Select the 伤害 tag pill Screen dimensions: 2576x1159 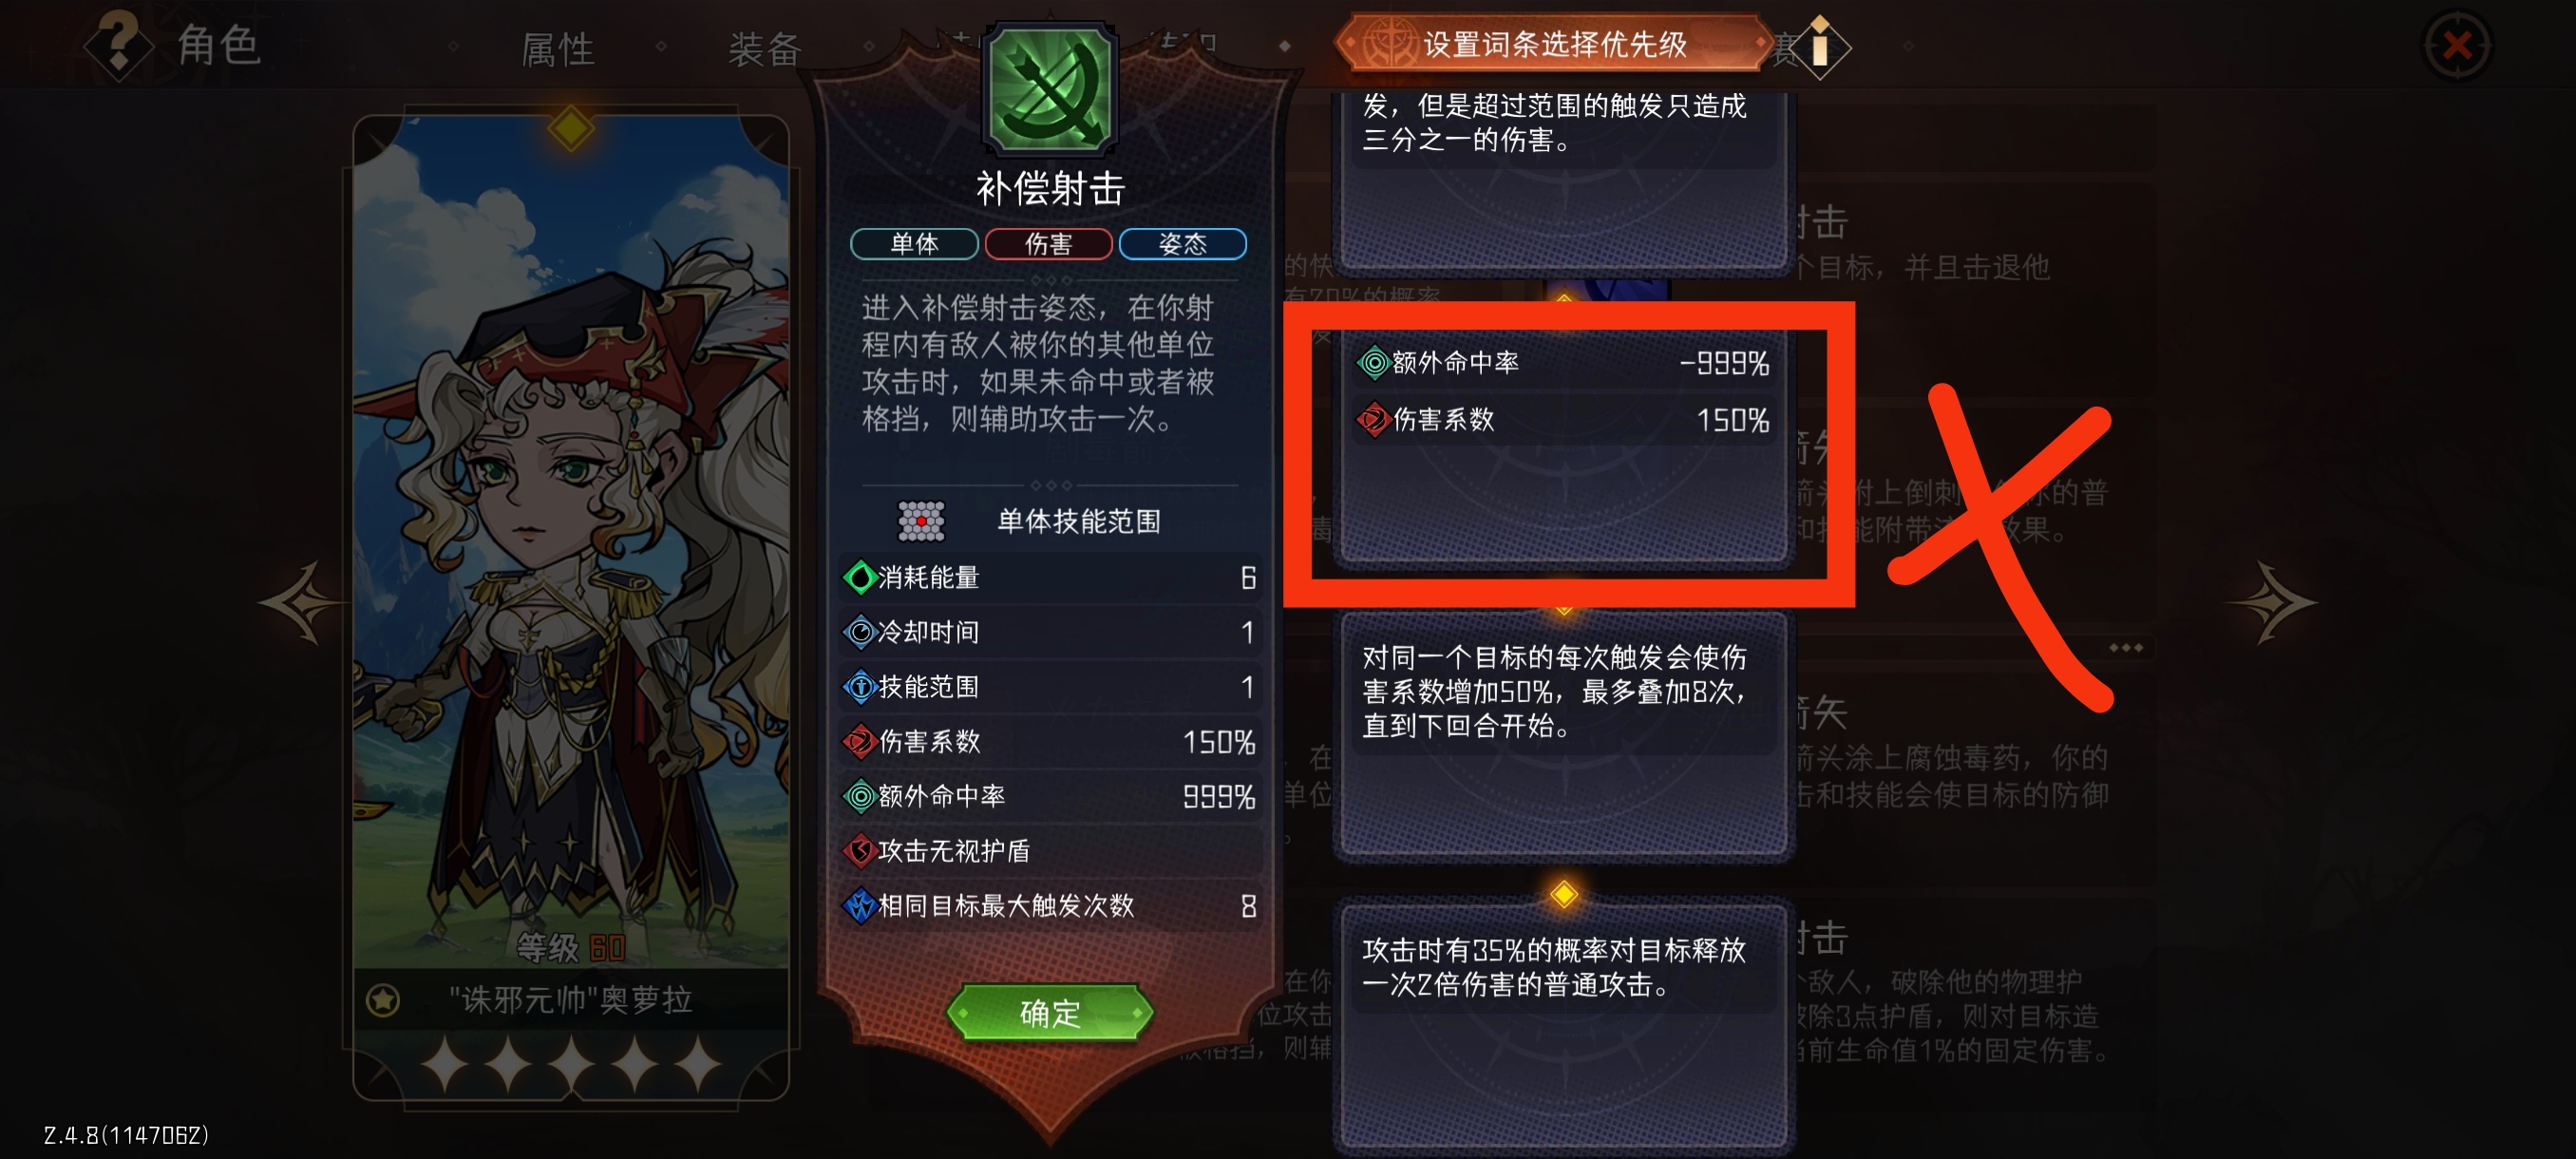tap(1048, 243)
